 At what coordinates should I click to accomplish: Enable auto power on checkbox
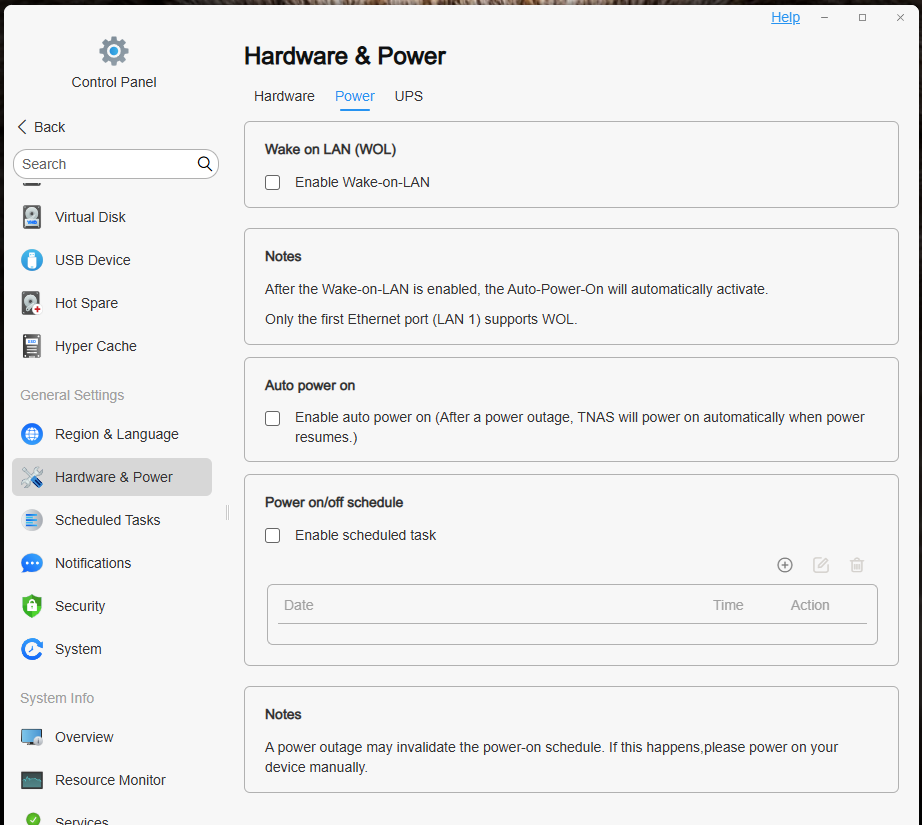click(x=272, y=418)
